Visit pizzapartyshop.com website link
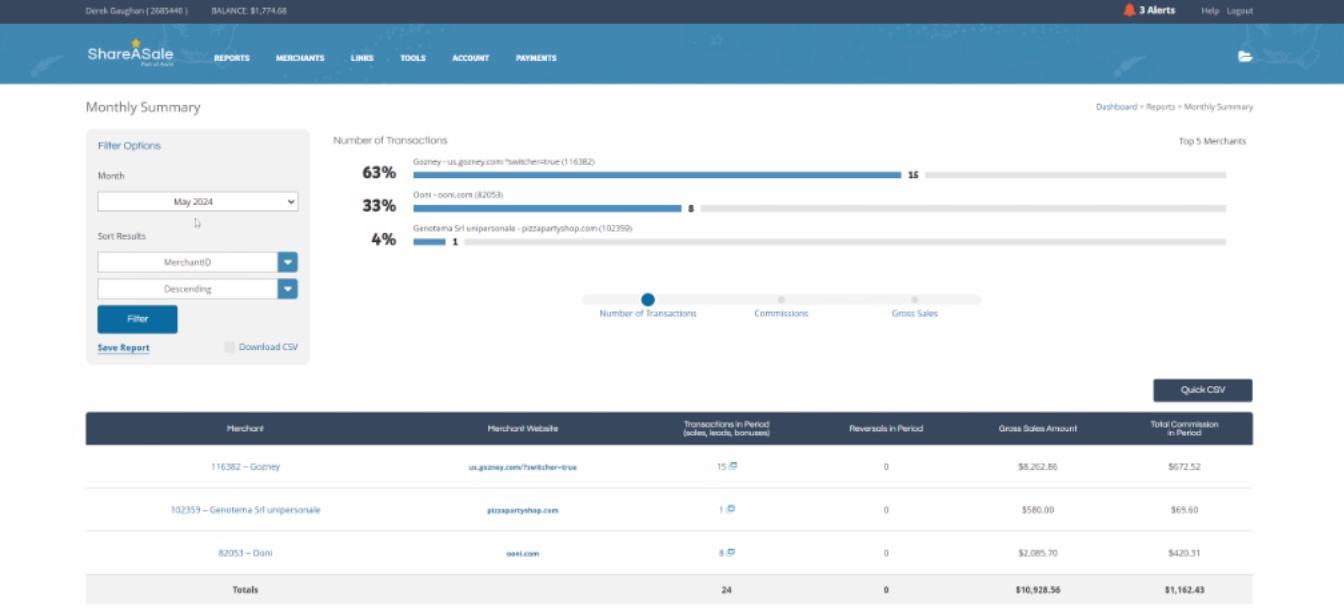The width and height of the screenshot is (1344, 616). pyautogui.click(x=523, y=510)
